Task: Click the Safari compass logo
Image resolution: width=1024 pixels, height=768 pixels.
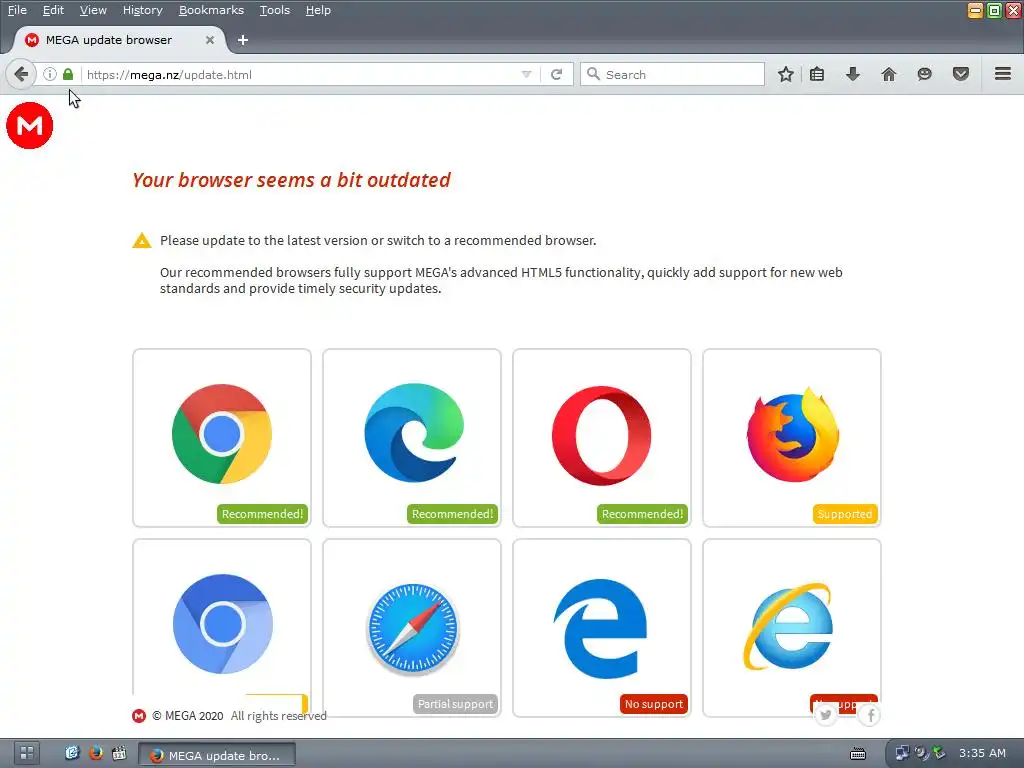Action: tap(413, 629)
